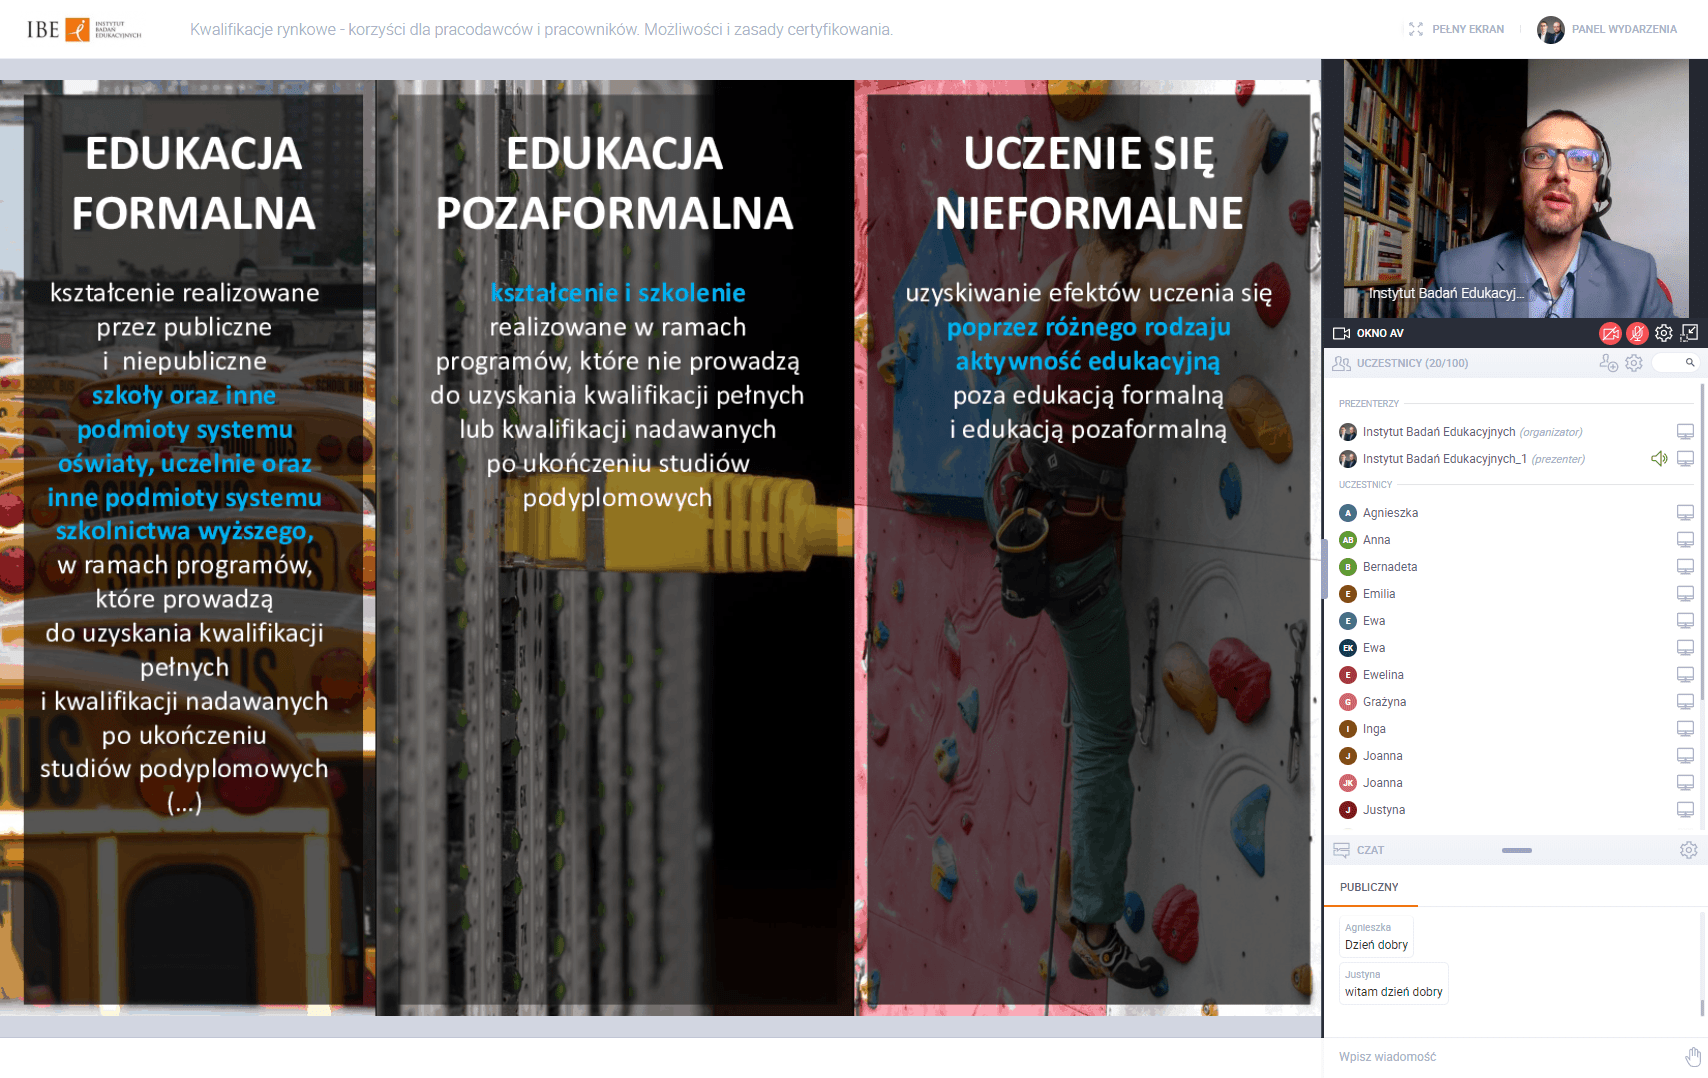Click the IBE logo
This screenshot has width=1708, height=1078.
pyautogui.click(x=84, y=29)
